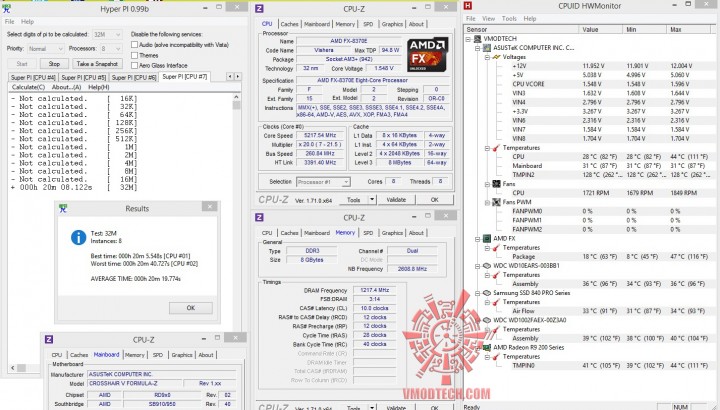Click the CROSSHAIR V FORMULA-Z model field
Screen dimensions: 720x410
pyautogui.click(x=135, y=383)
